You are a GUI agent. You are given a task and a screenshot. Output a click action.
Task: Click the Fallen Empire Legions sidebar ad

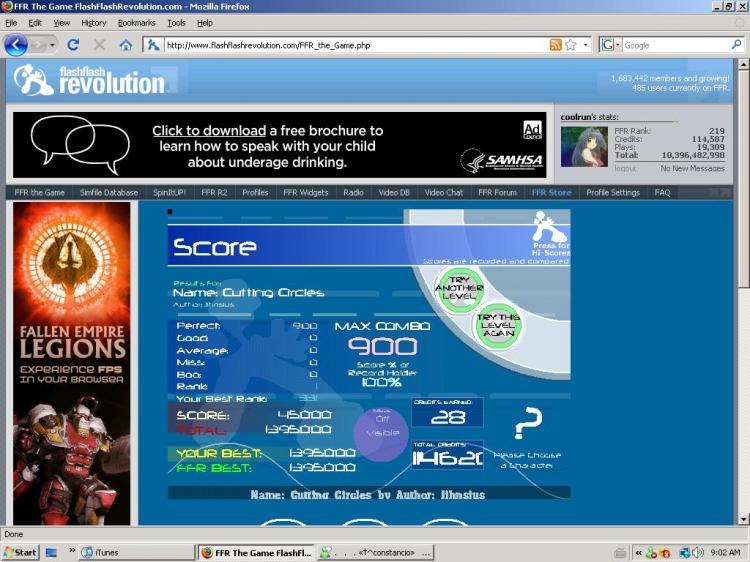(x=72, y=364)
